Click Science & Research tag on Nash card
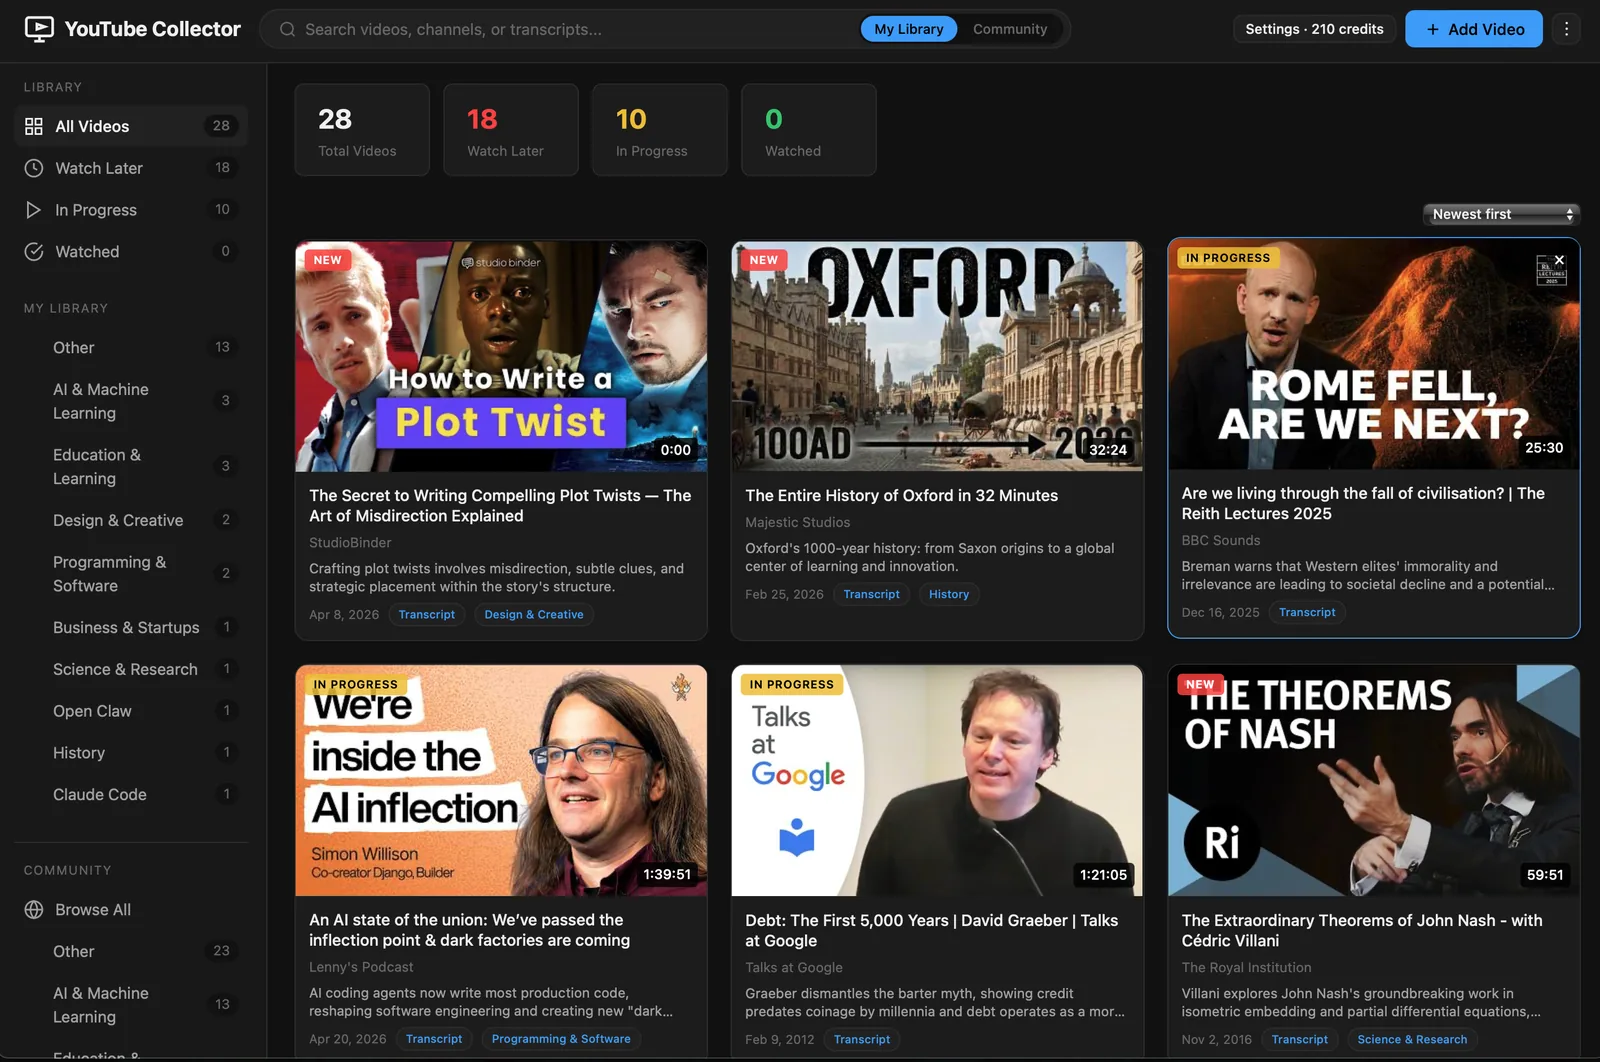Image resolution: width=1600 pixels, height=1062 pixels. tap(1412, 1040)
